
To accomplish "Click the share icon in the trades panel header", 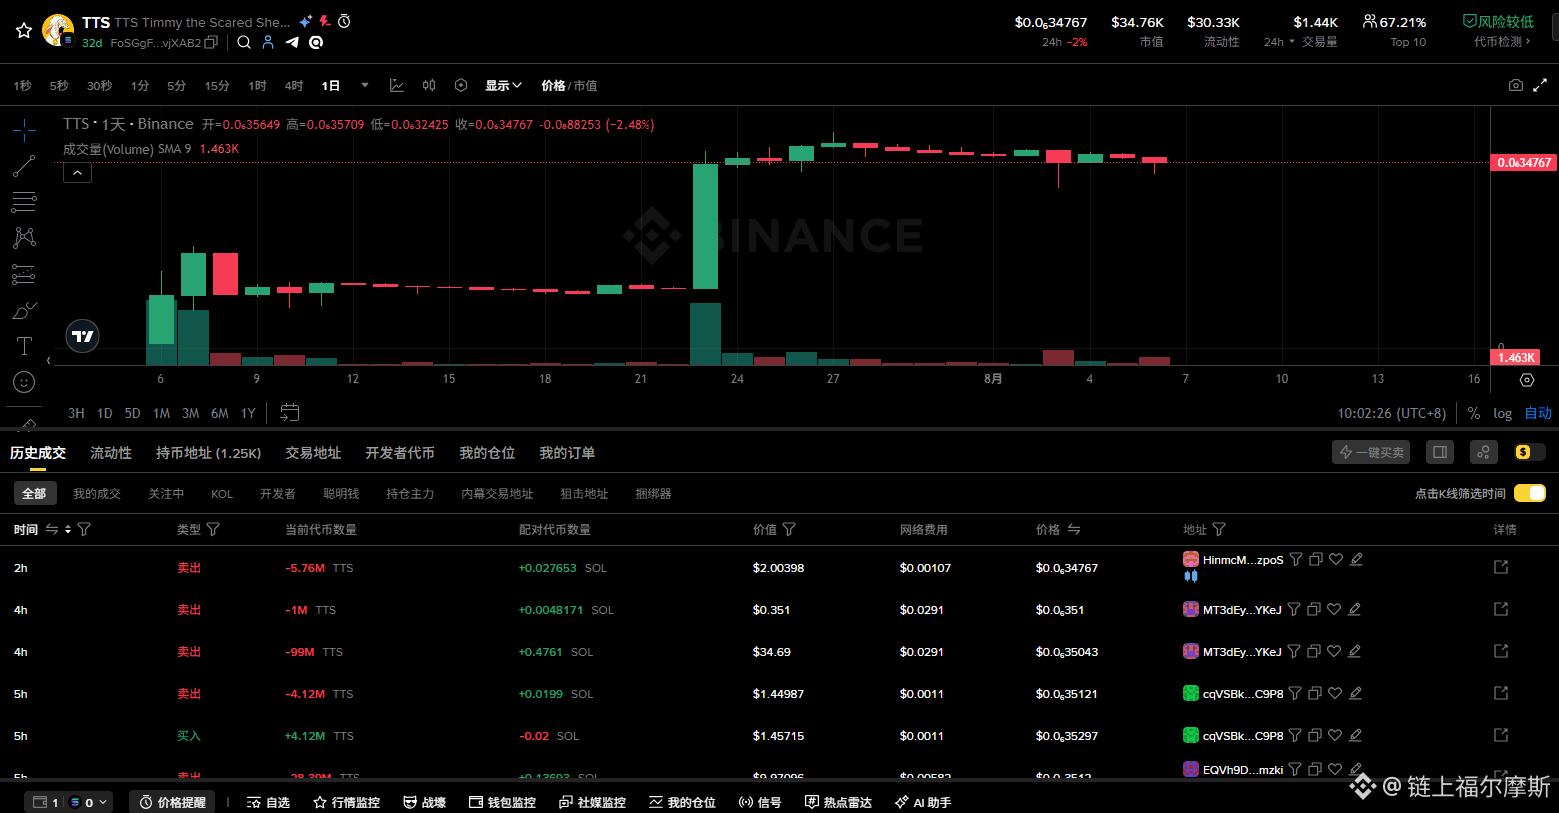I will pos(1484,452).
